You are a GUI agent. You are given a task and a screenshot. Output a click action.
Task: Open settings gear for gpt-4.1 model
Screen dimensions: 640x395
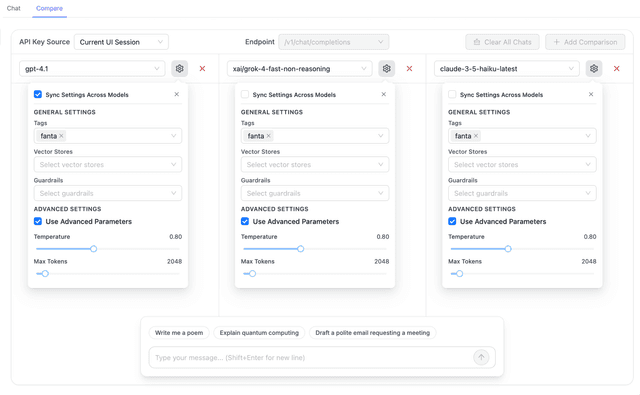[x=179, y=69]
